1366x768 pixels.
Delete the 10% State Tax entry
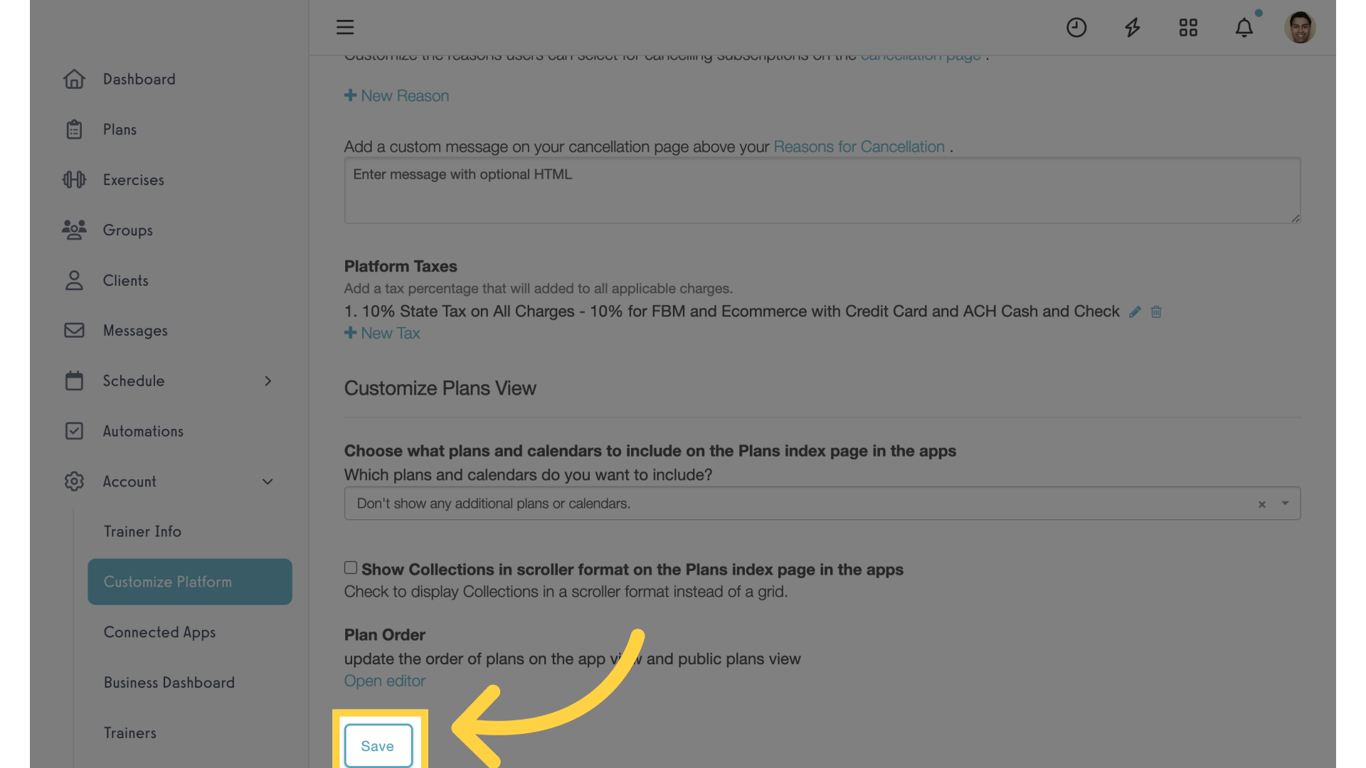(1156, 312)
